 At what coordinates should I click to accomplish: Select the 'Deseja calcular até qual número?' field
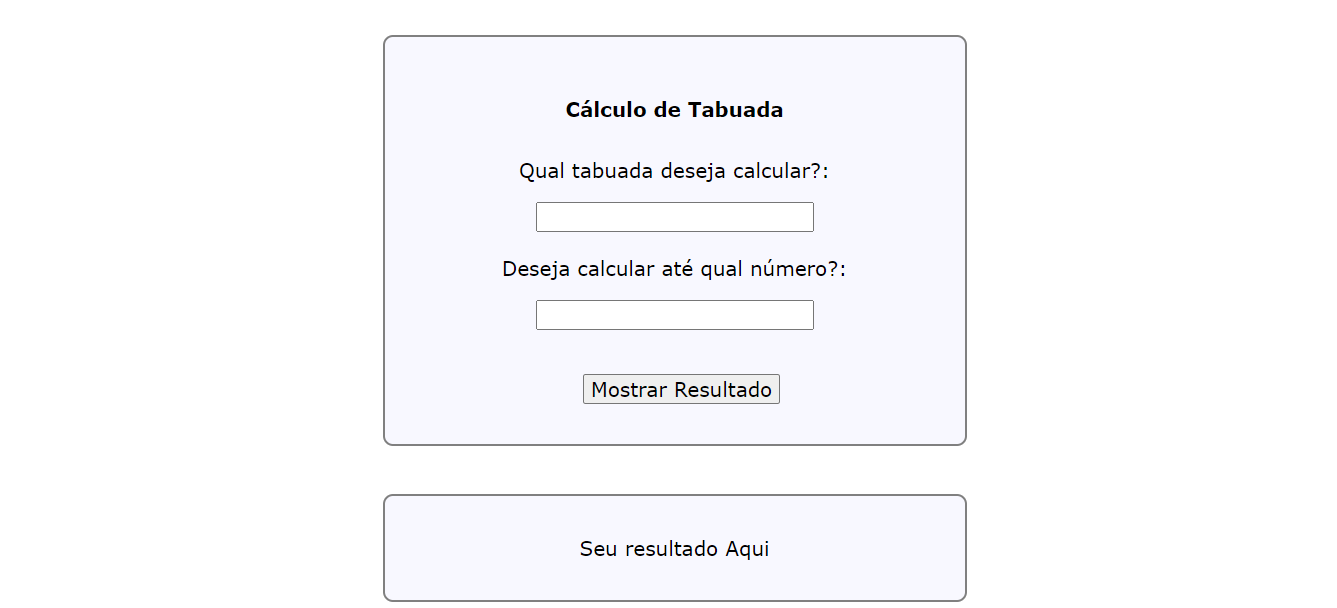point(674,314)
